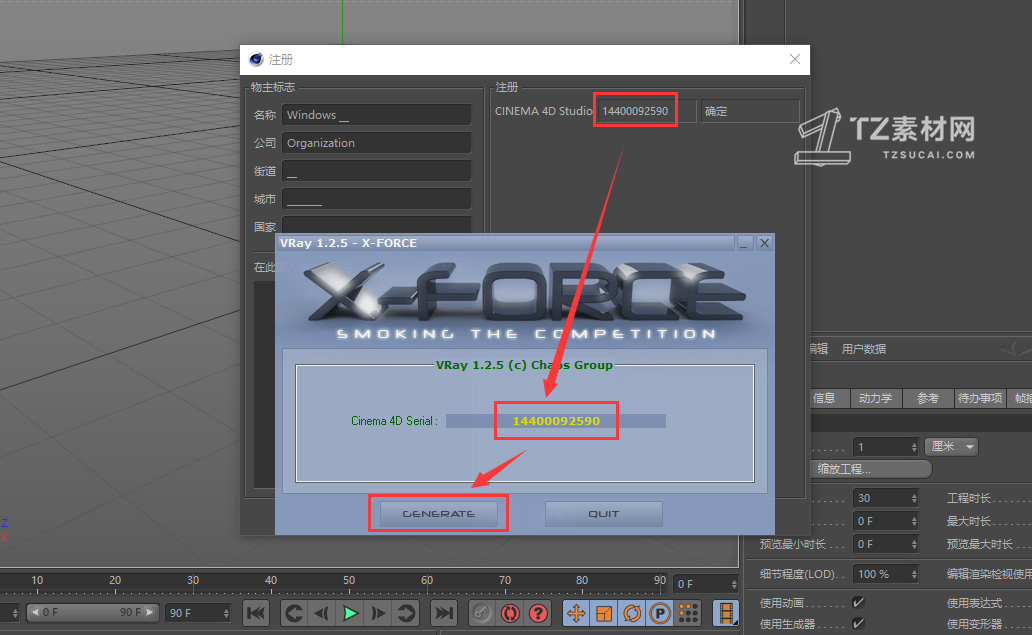Toggle scale keyframe recording icon
The image size is (1032, 635).
tap(604, 613)
